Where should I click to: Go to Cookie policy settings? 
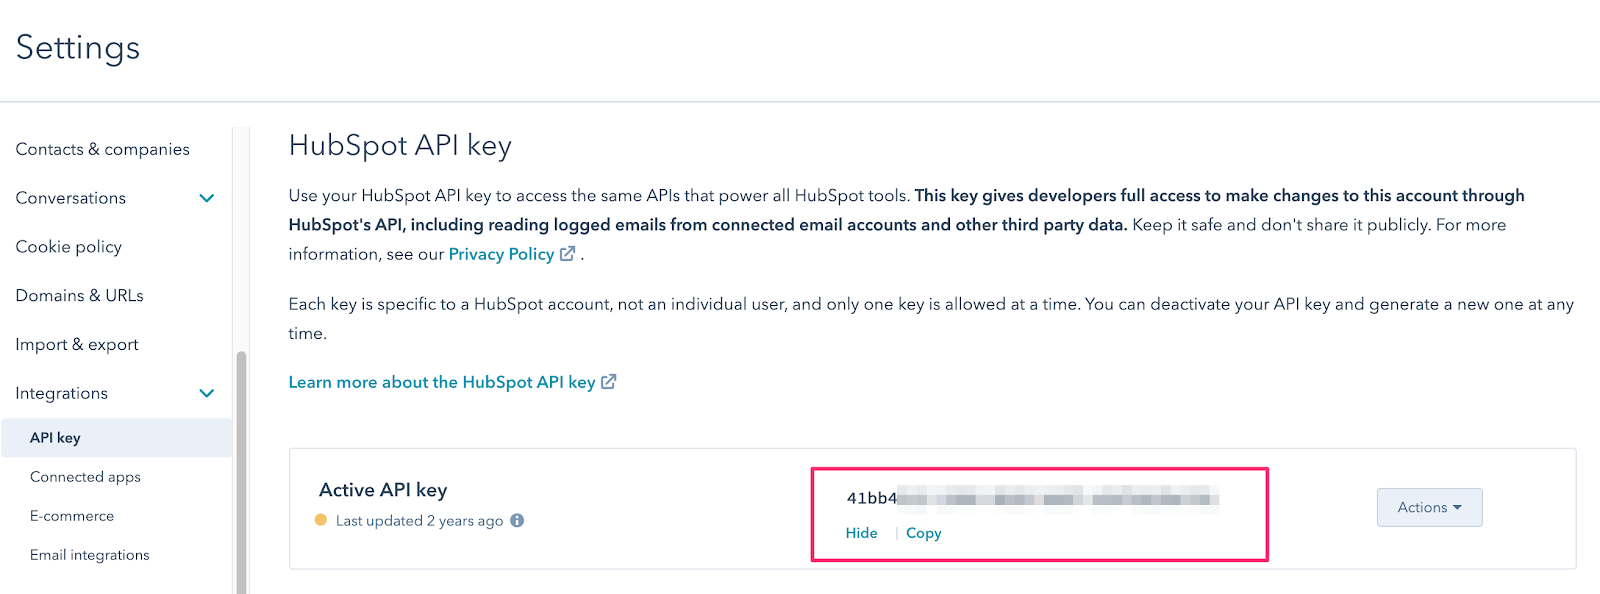coord(69,247)
